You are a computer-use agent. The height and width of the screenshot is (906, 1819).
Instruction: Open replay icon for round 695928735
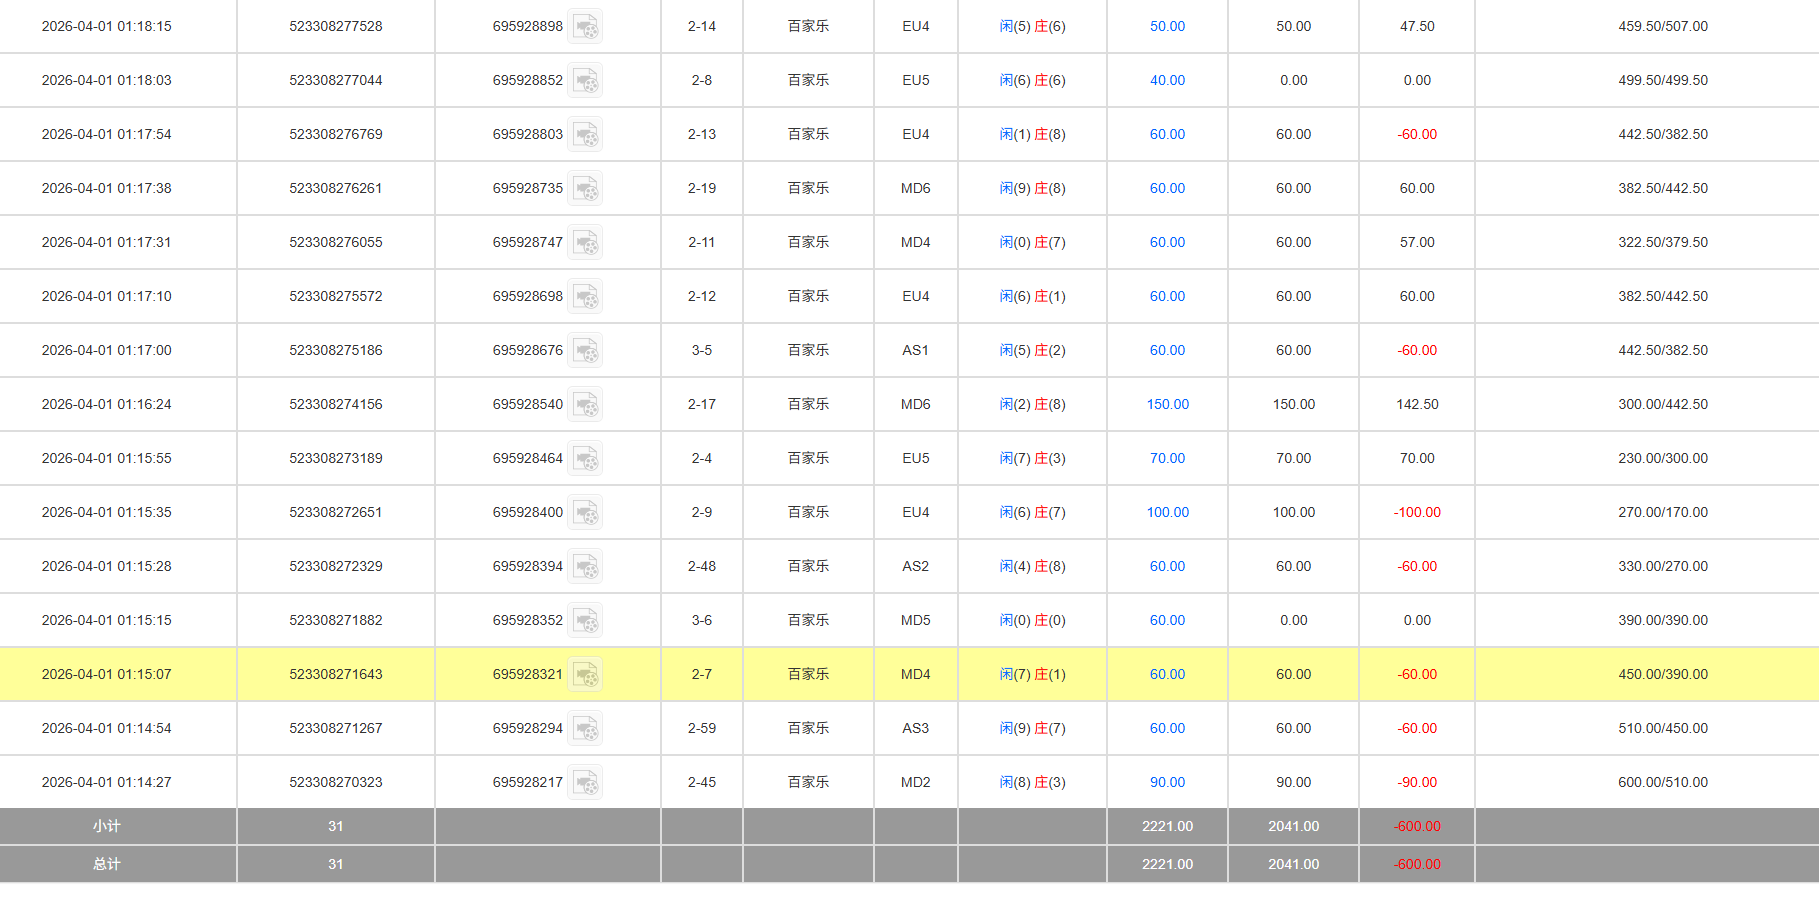(x=586, y=189)
